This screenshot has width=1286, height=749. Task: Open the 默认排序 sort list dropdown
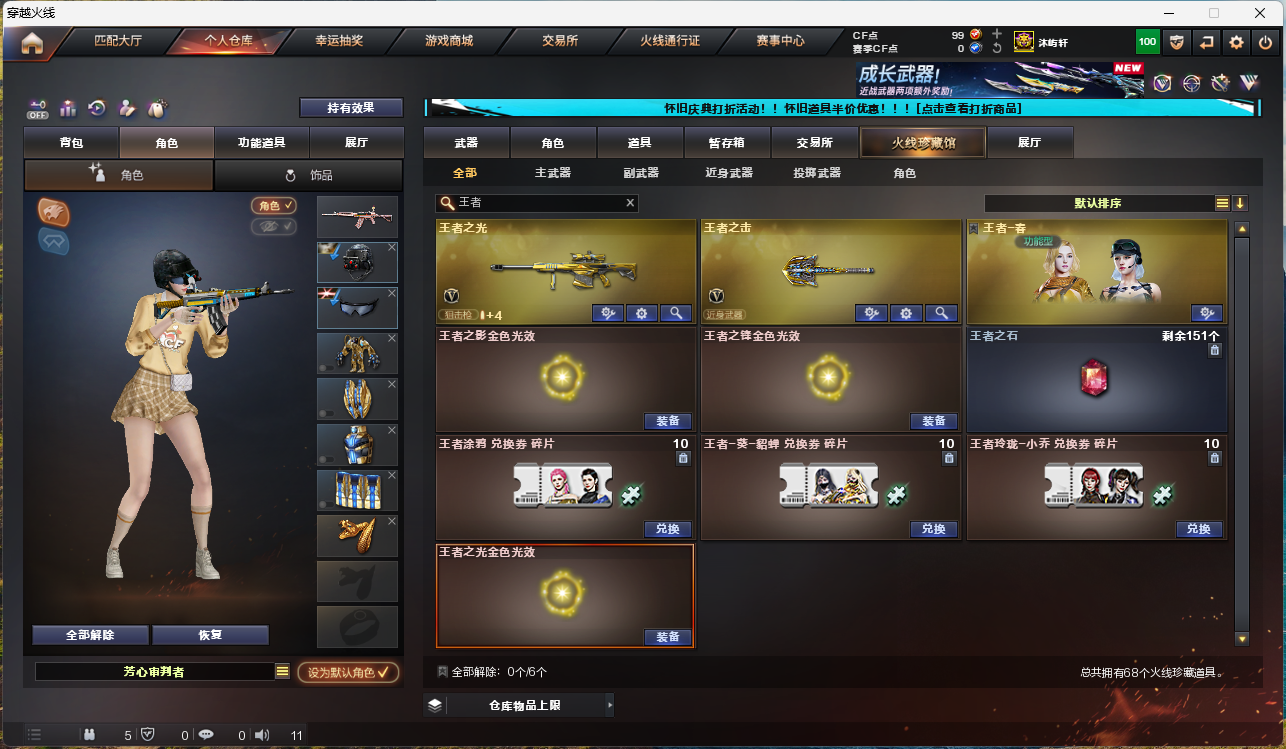click(x=1222, y=203)
